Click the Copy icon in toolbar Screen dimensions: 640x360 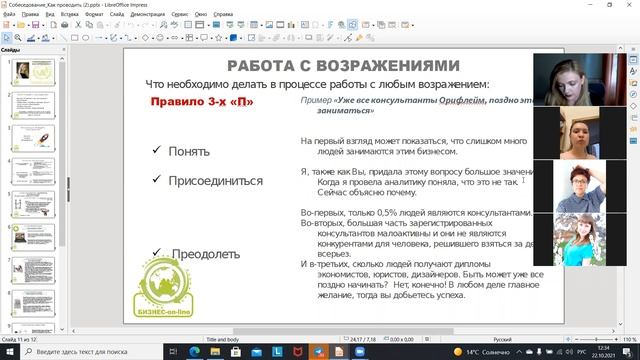(89, 25)
